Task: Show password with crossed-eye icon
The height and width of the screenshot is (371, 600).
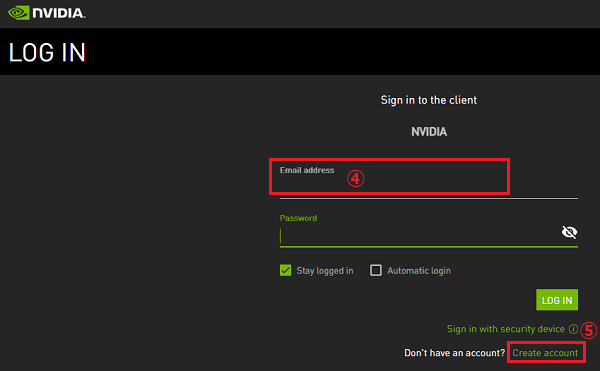Action: click(569, 232)
